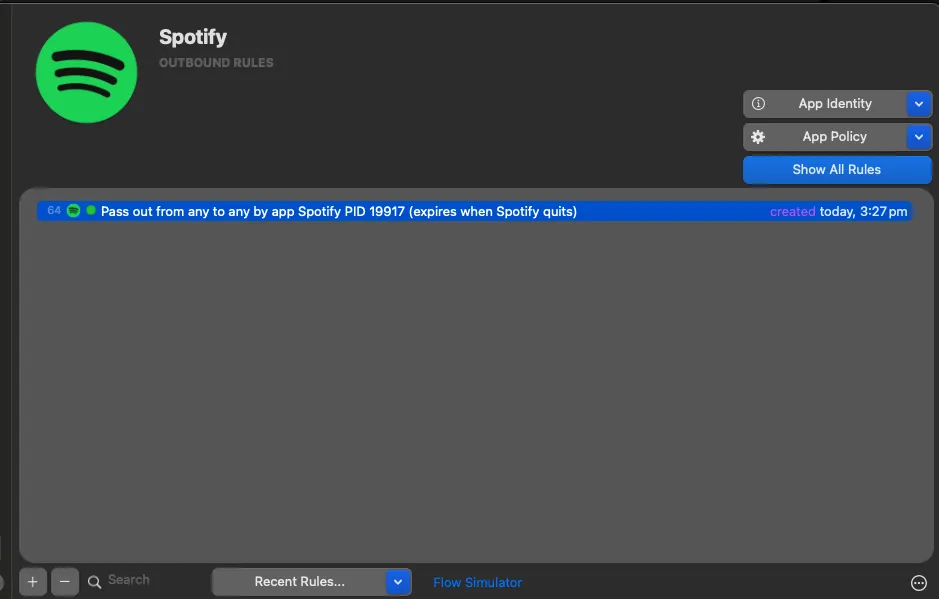This screenshot has height=599, width=939.
Task: Open the Flow Simulator link
Action: (477, 582)
